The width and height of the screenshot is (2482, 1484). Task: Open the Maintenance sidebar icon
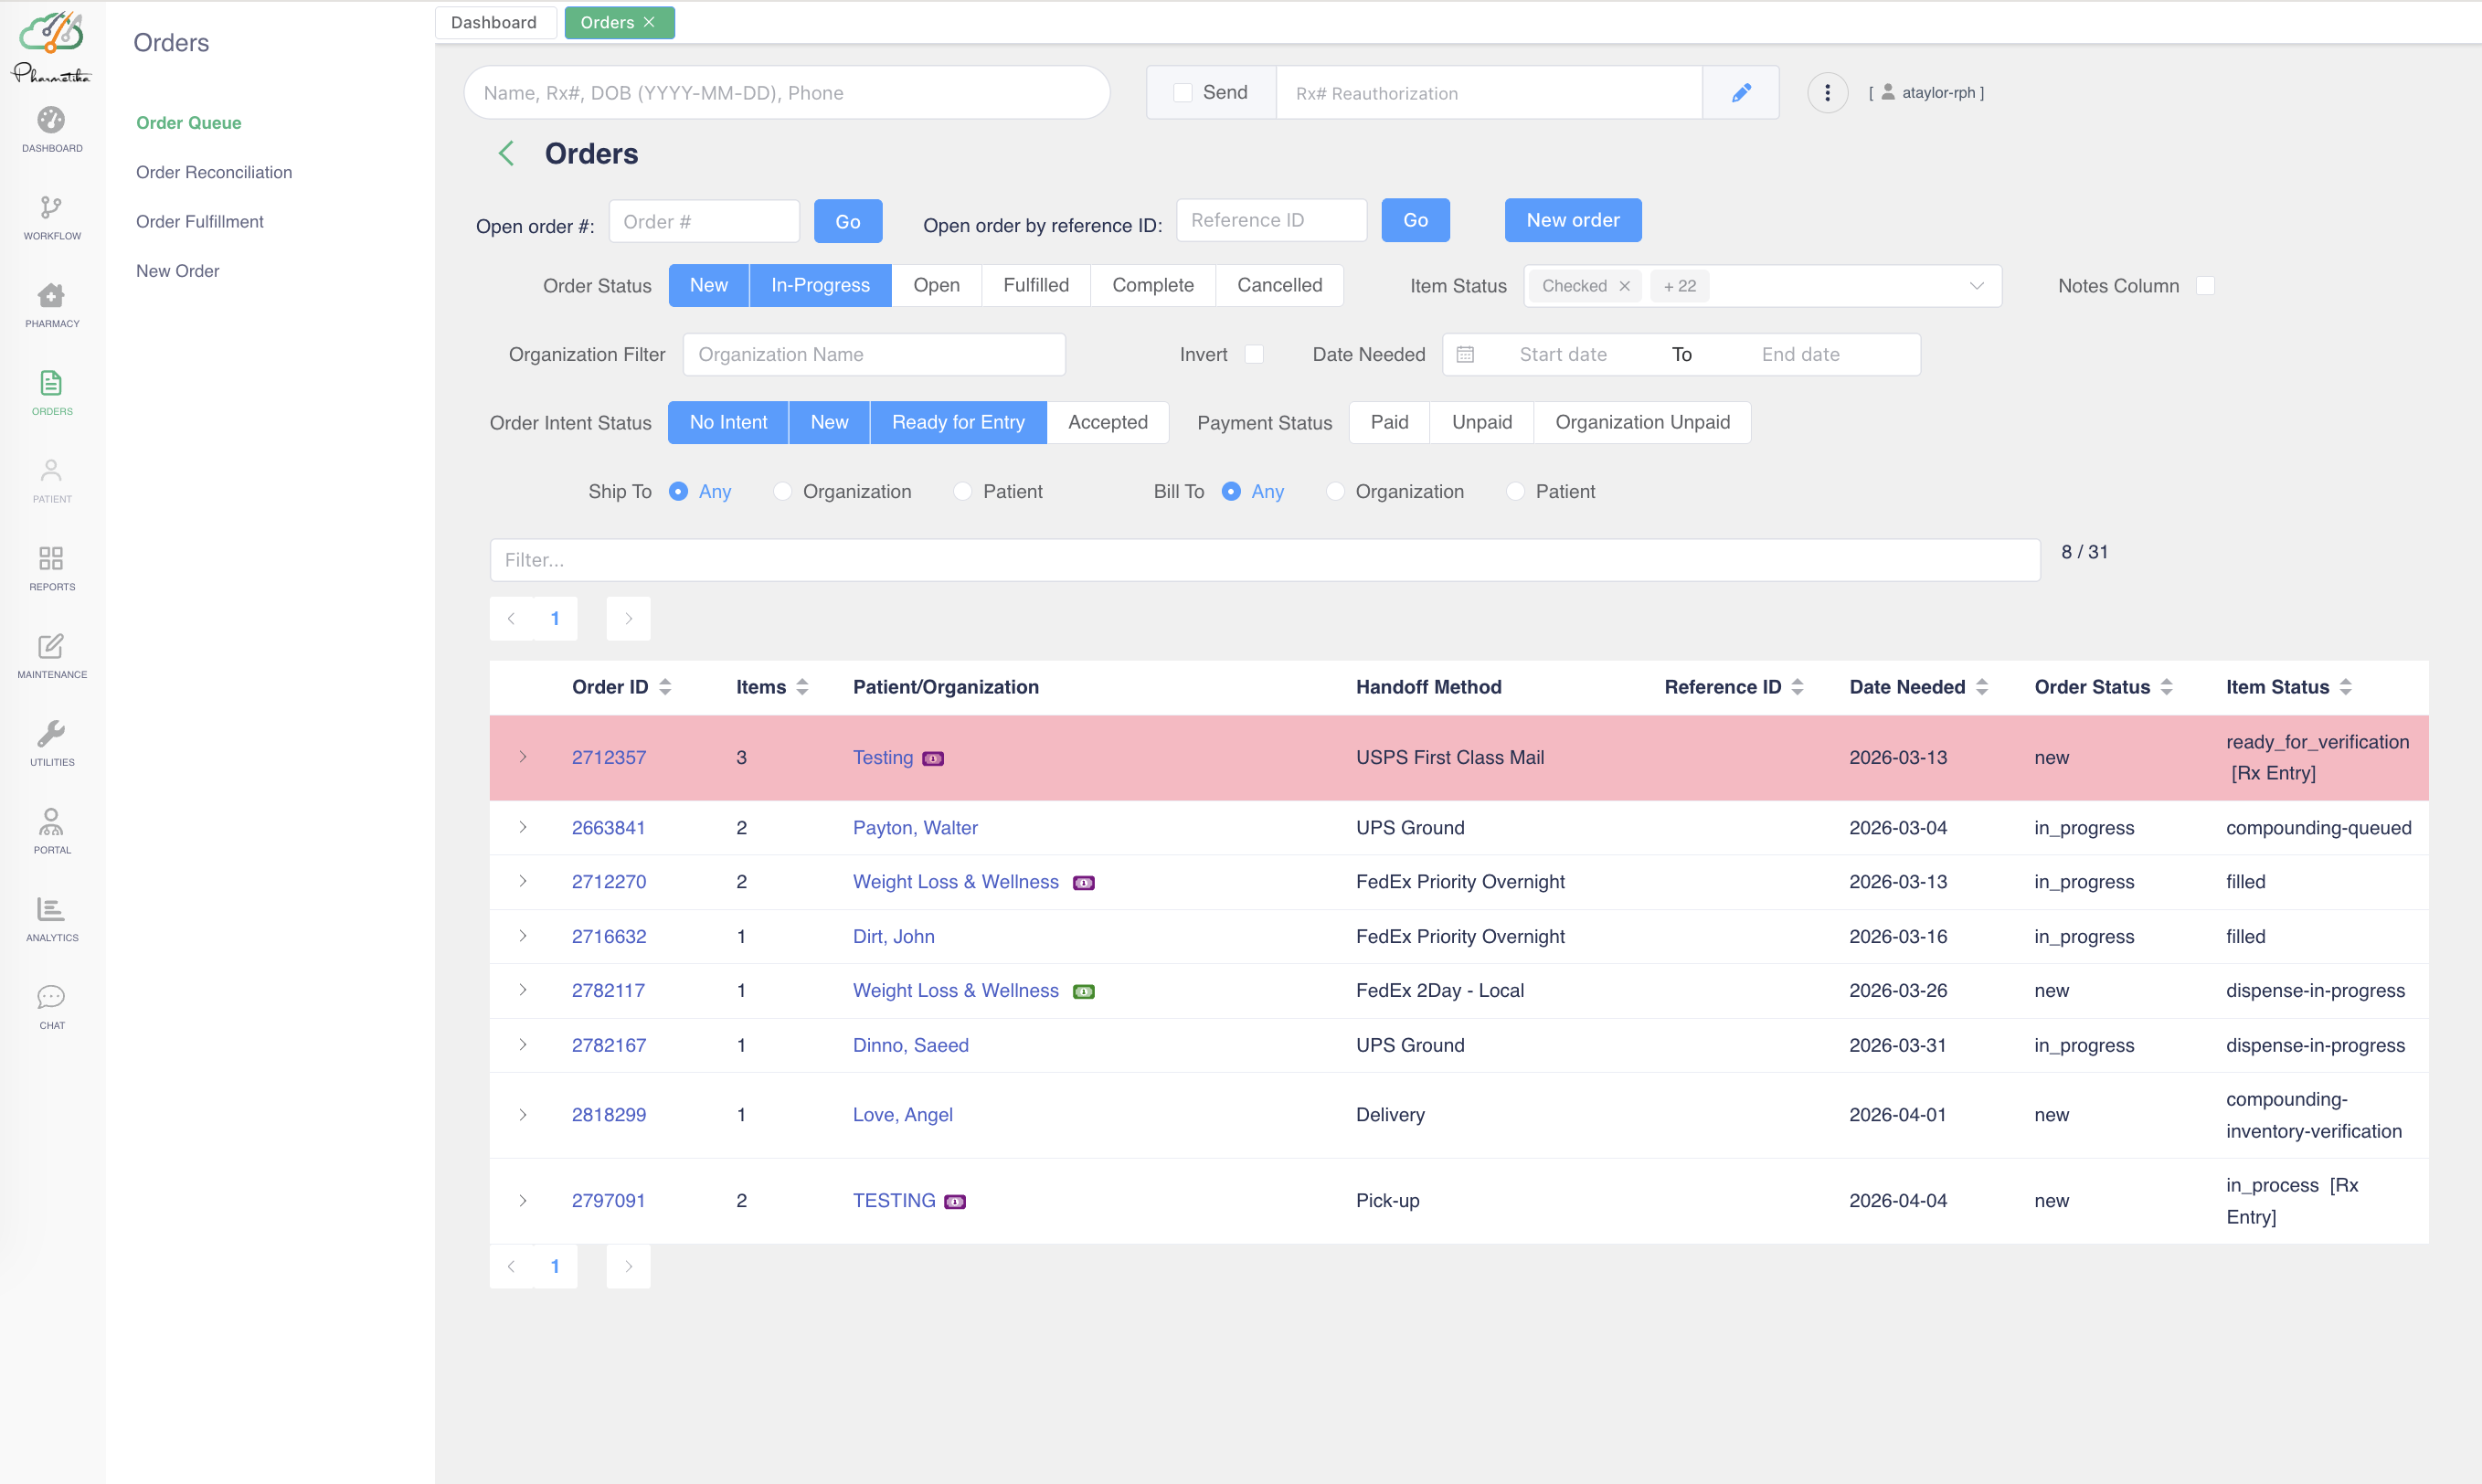(x=51, y=646)
